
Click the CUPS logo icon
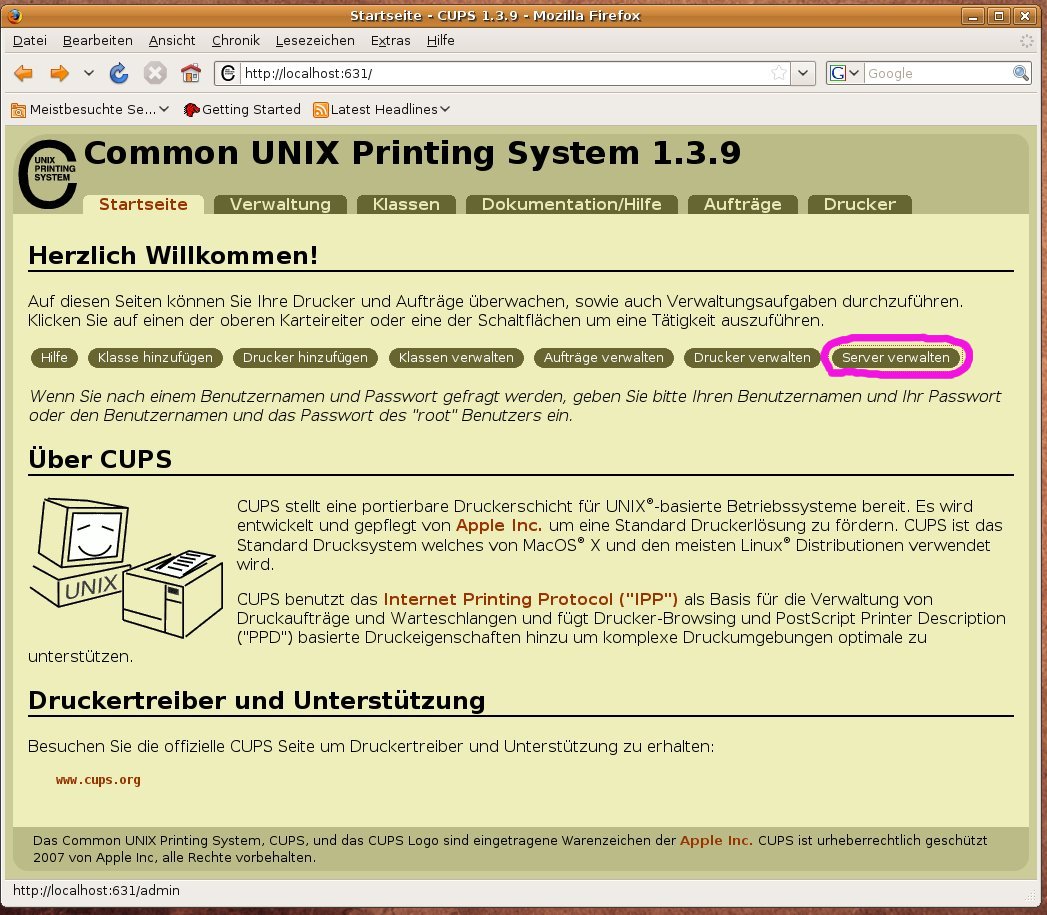click(48, 174)
